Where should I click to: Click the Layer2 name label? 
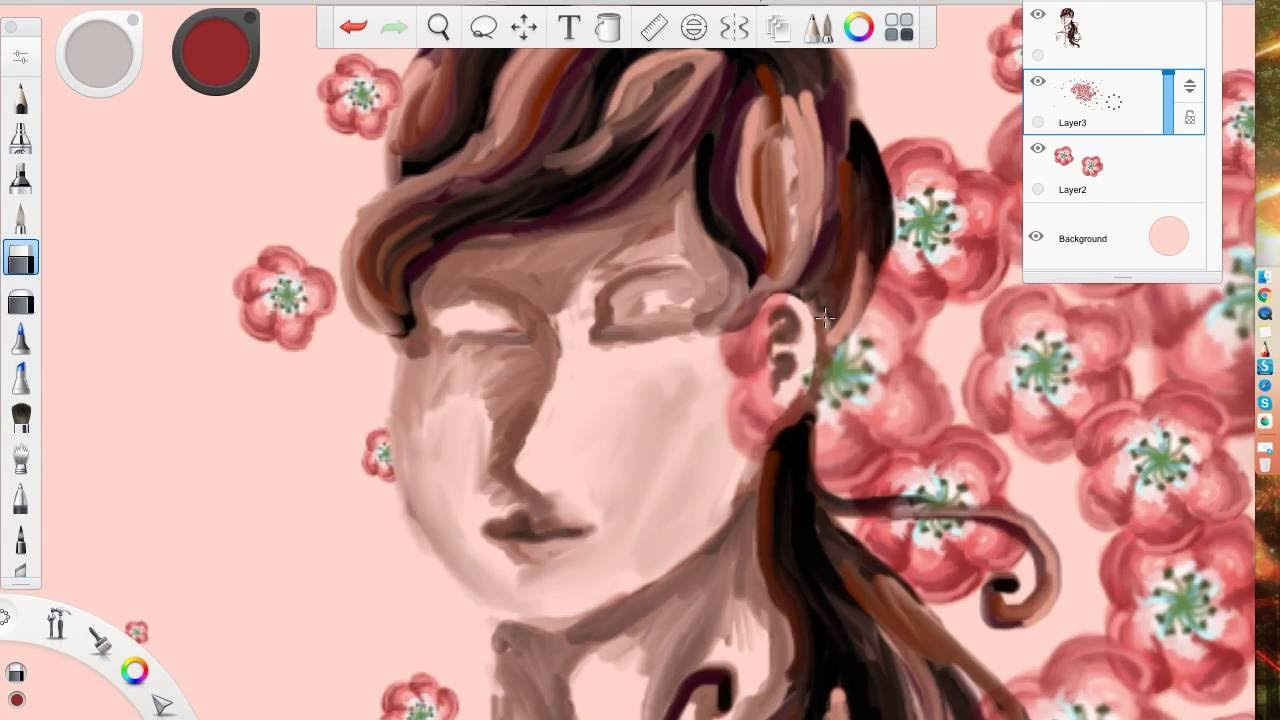click(x=1072, y=190)
